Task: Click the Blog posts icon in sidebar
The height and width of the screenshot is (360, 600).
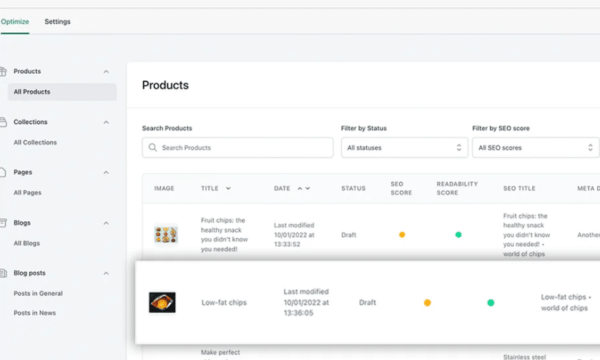Action: (3, 273)
